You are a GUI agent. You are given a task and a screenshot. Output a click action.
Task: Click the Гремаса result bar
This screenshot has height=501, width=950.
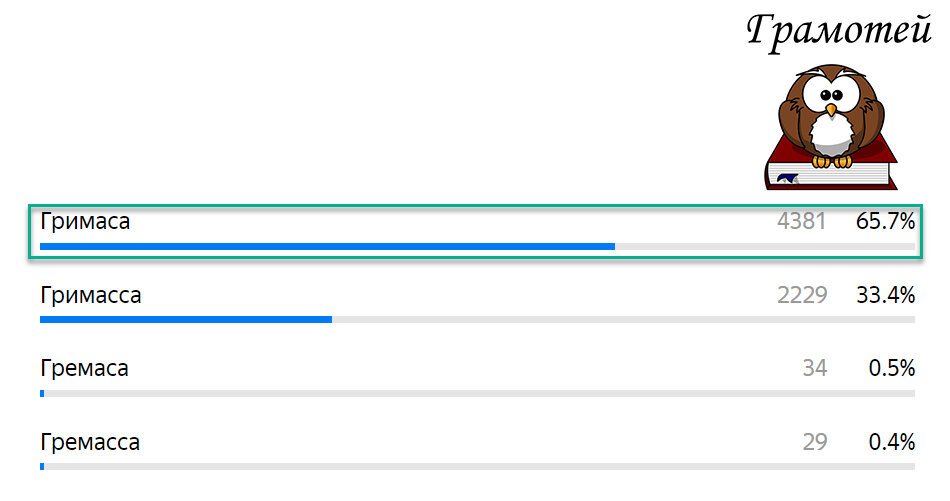point(477,393)
